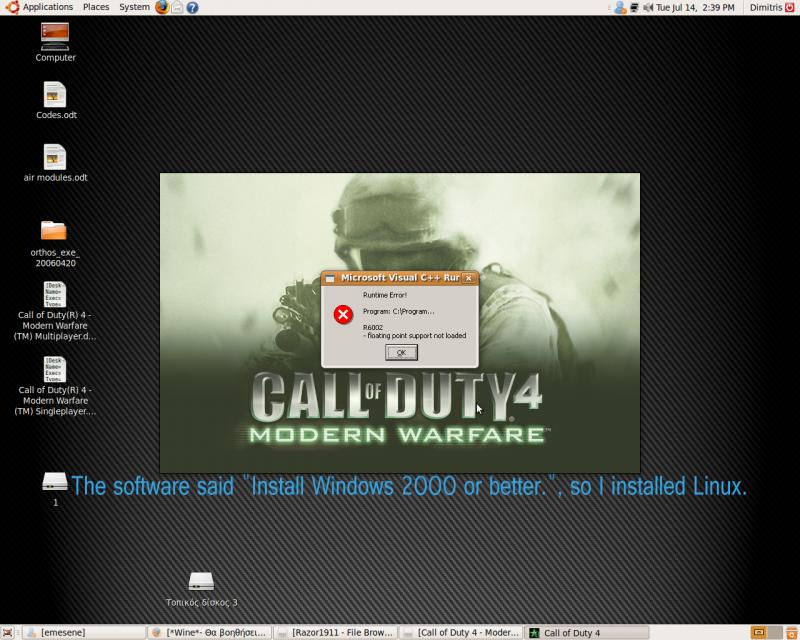This screenshot has width=800, height=640.
Task: Open the mail launcher in top panel
Action: tap(177, 7)
